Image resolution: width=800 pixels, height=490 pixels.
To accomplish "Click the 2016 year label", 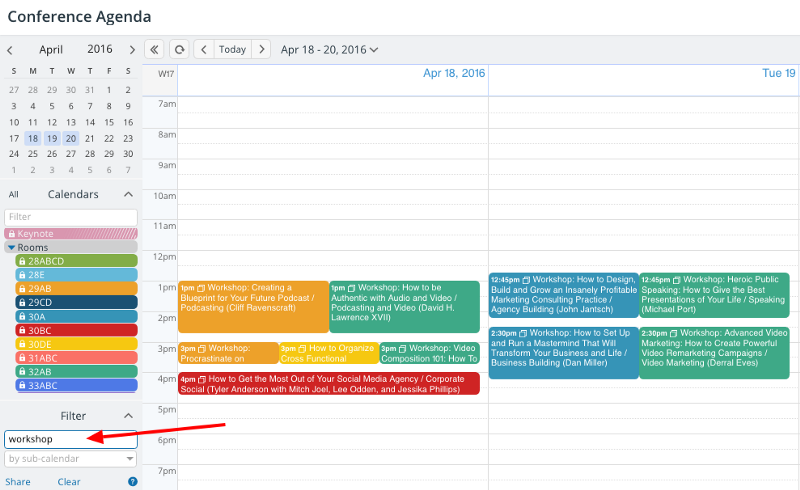I will pos(99,49).
